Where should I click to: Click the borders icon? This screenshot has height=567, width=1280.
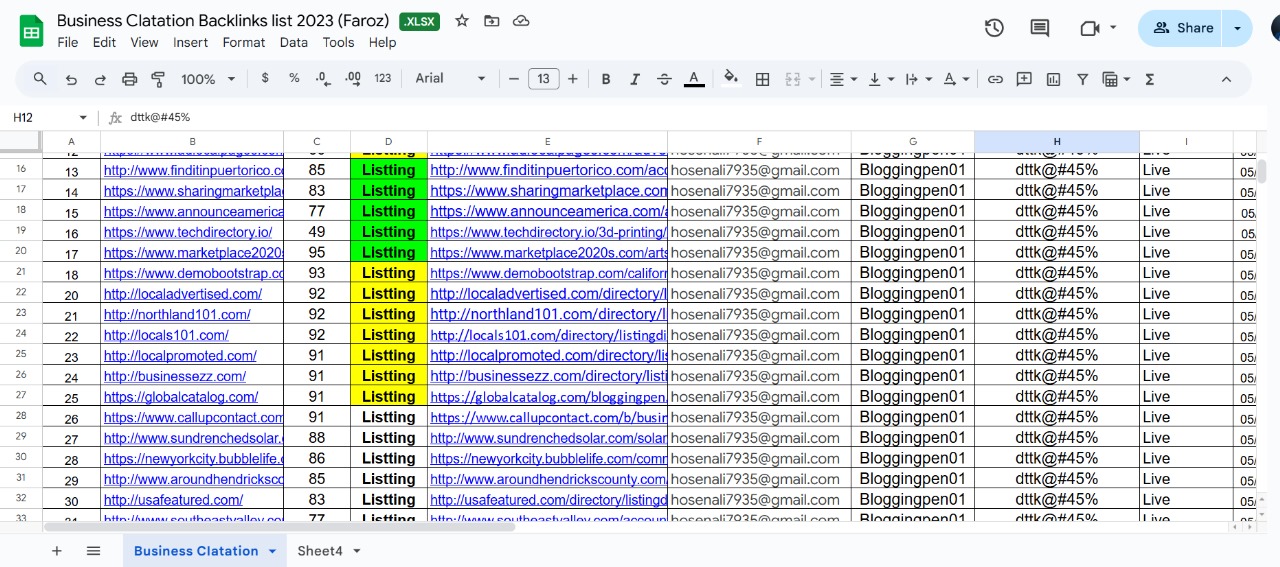coord(762,79)
